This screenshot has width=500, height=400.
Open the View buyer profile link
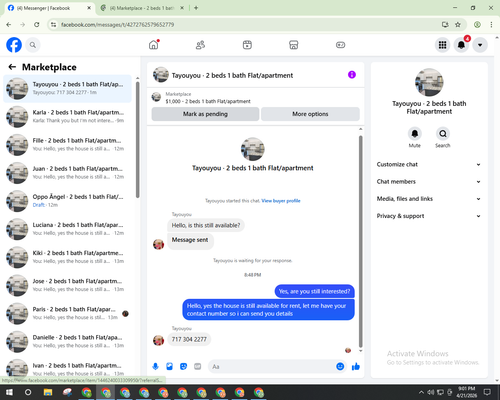pos(281,201)
